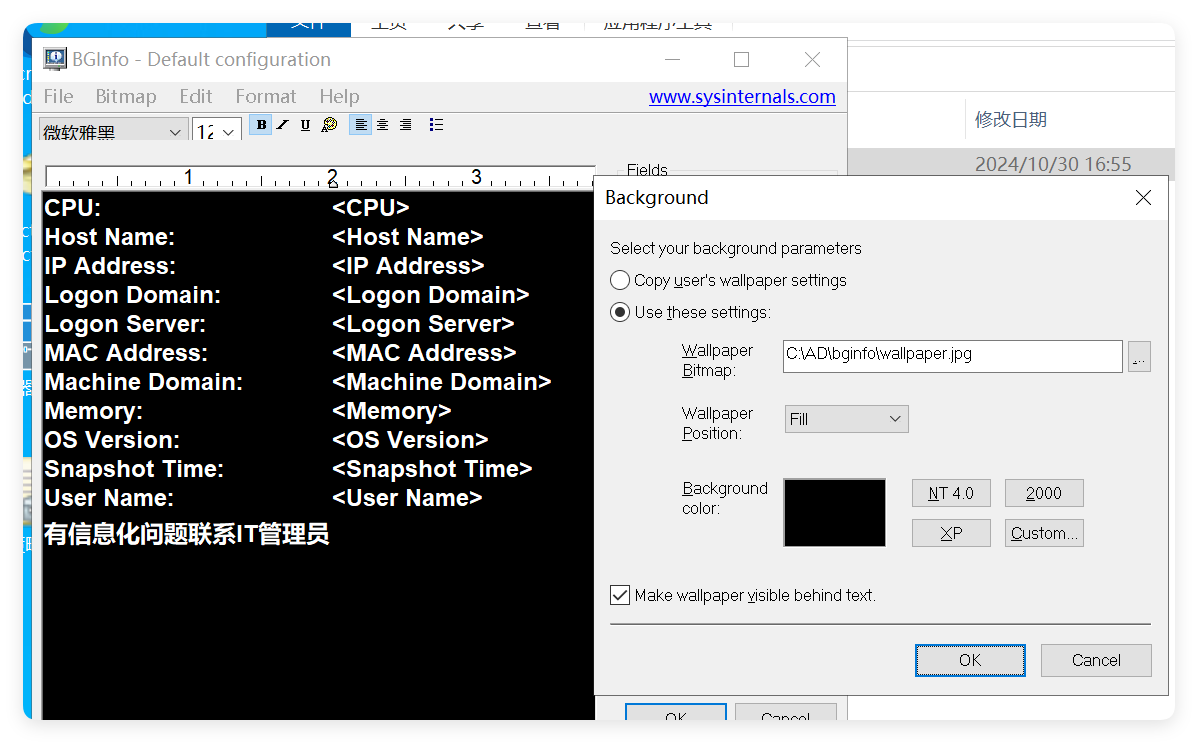This screenshot has width=1198, height=743.
Task: Click the Wallpaper Bitmap path field
Action: pos(950,356)
